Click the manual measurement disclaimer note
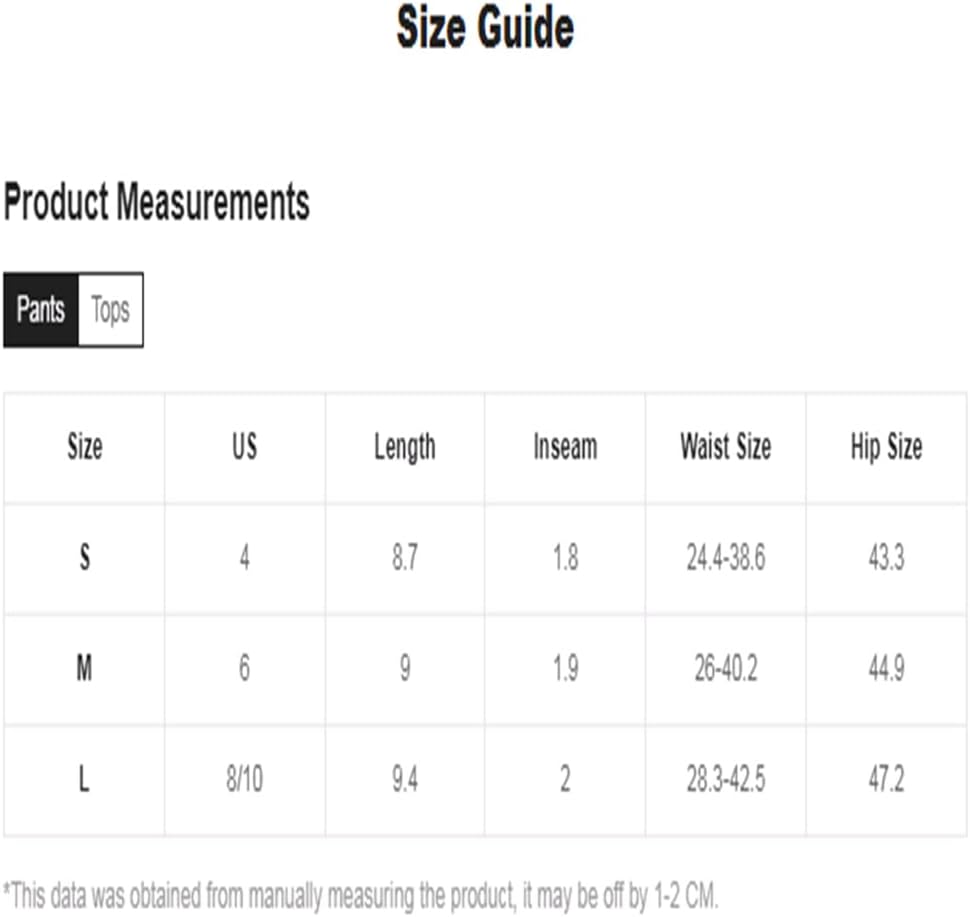The image size is (970, 917). click(x=361, y=895)
